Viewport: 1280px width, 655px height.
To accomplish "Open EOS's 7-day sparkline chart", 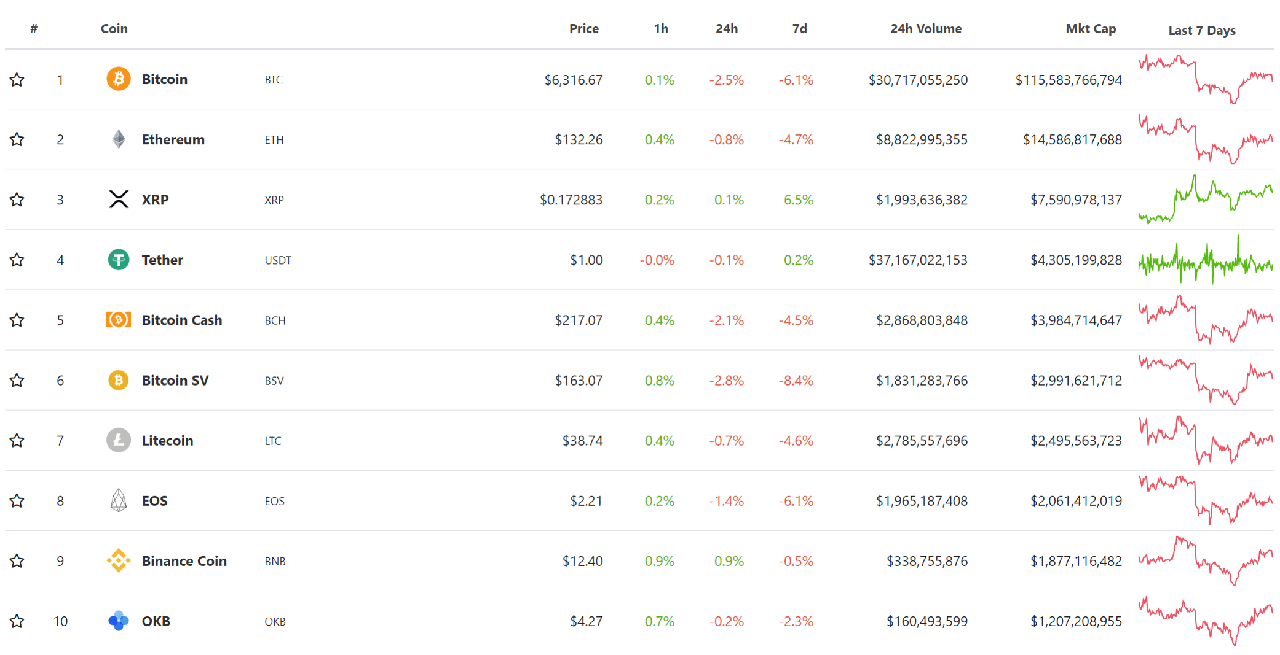I will pos(1206,500).
